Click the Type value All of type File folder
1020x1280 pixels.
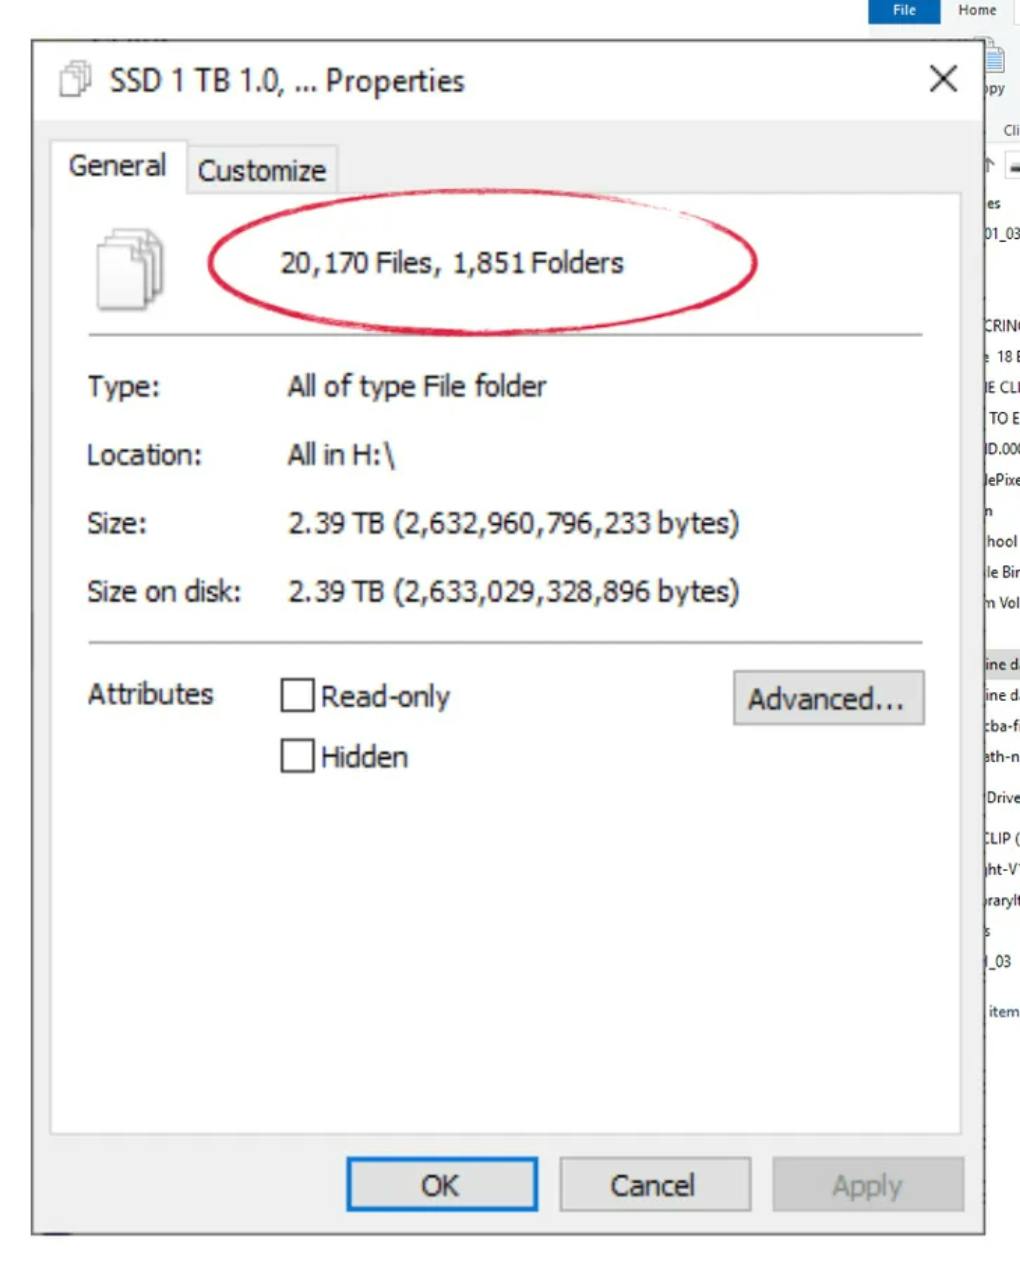coord(417,387)
